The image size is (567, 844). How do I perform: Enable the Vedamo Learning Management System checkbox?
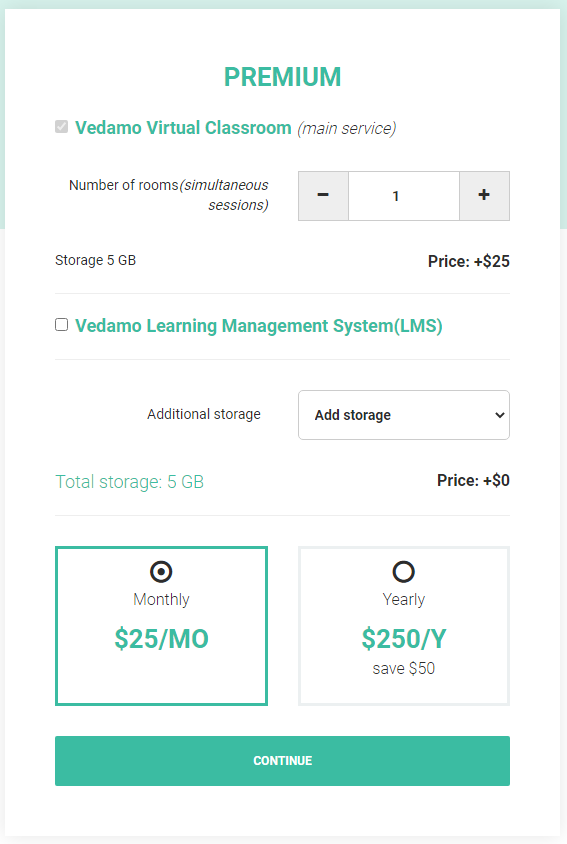click(61, 325)
